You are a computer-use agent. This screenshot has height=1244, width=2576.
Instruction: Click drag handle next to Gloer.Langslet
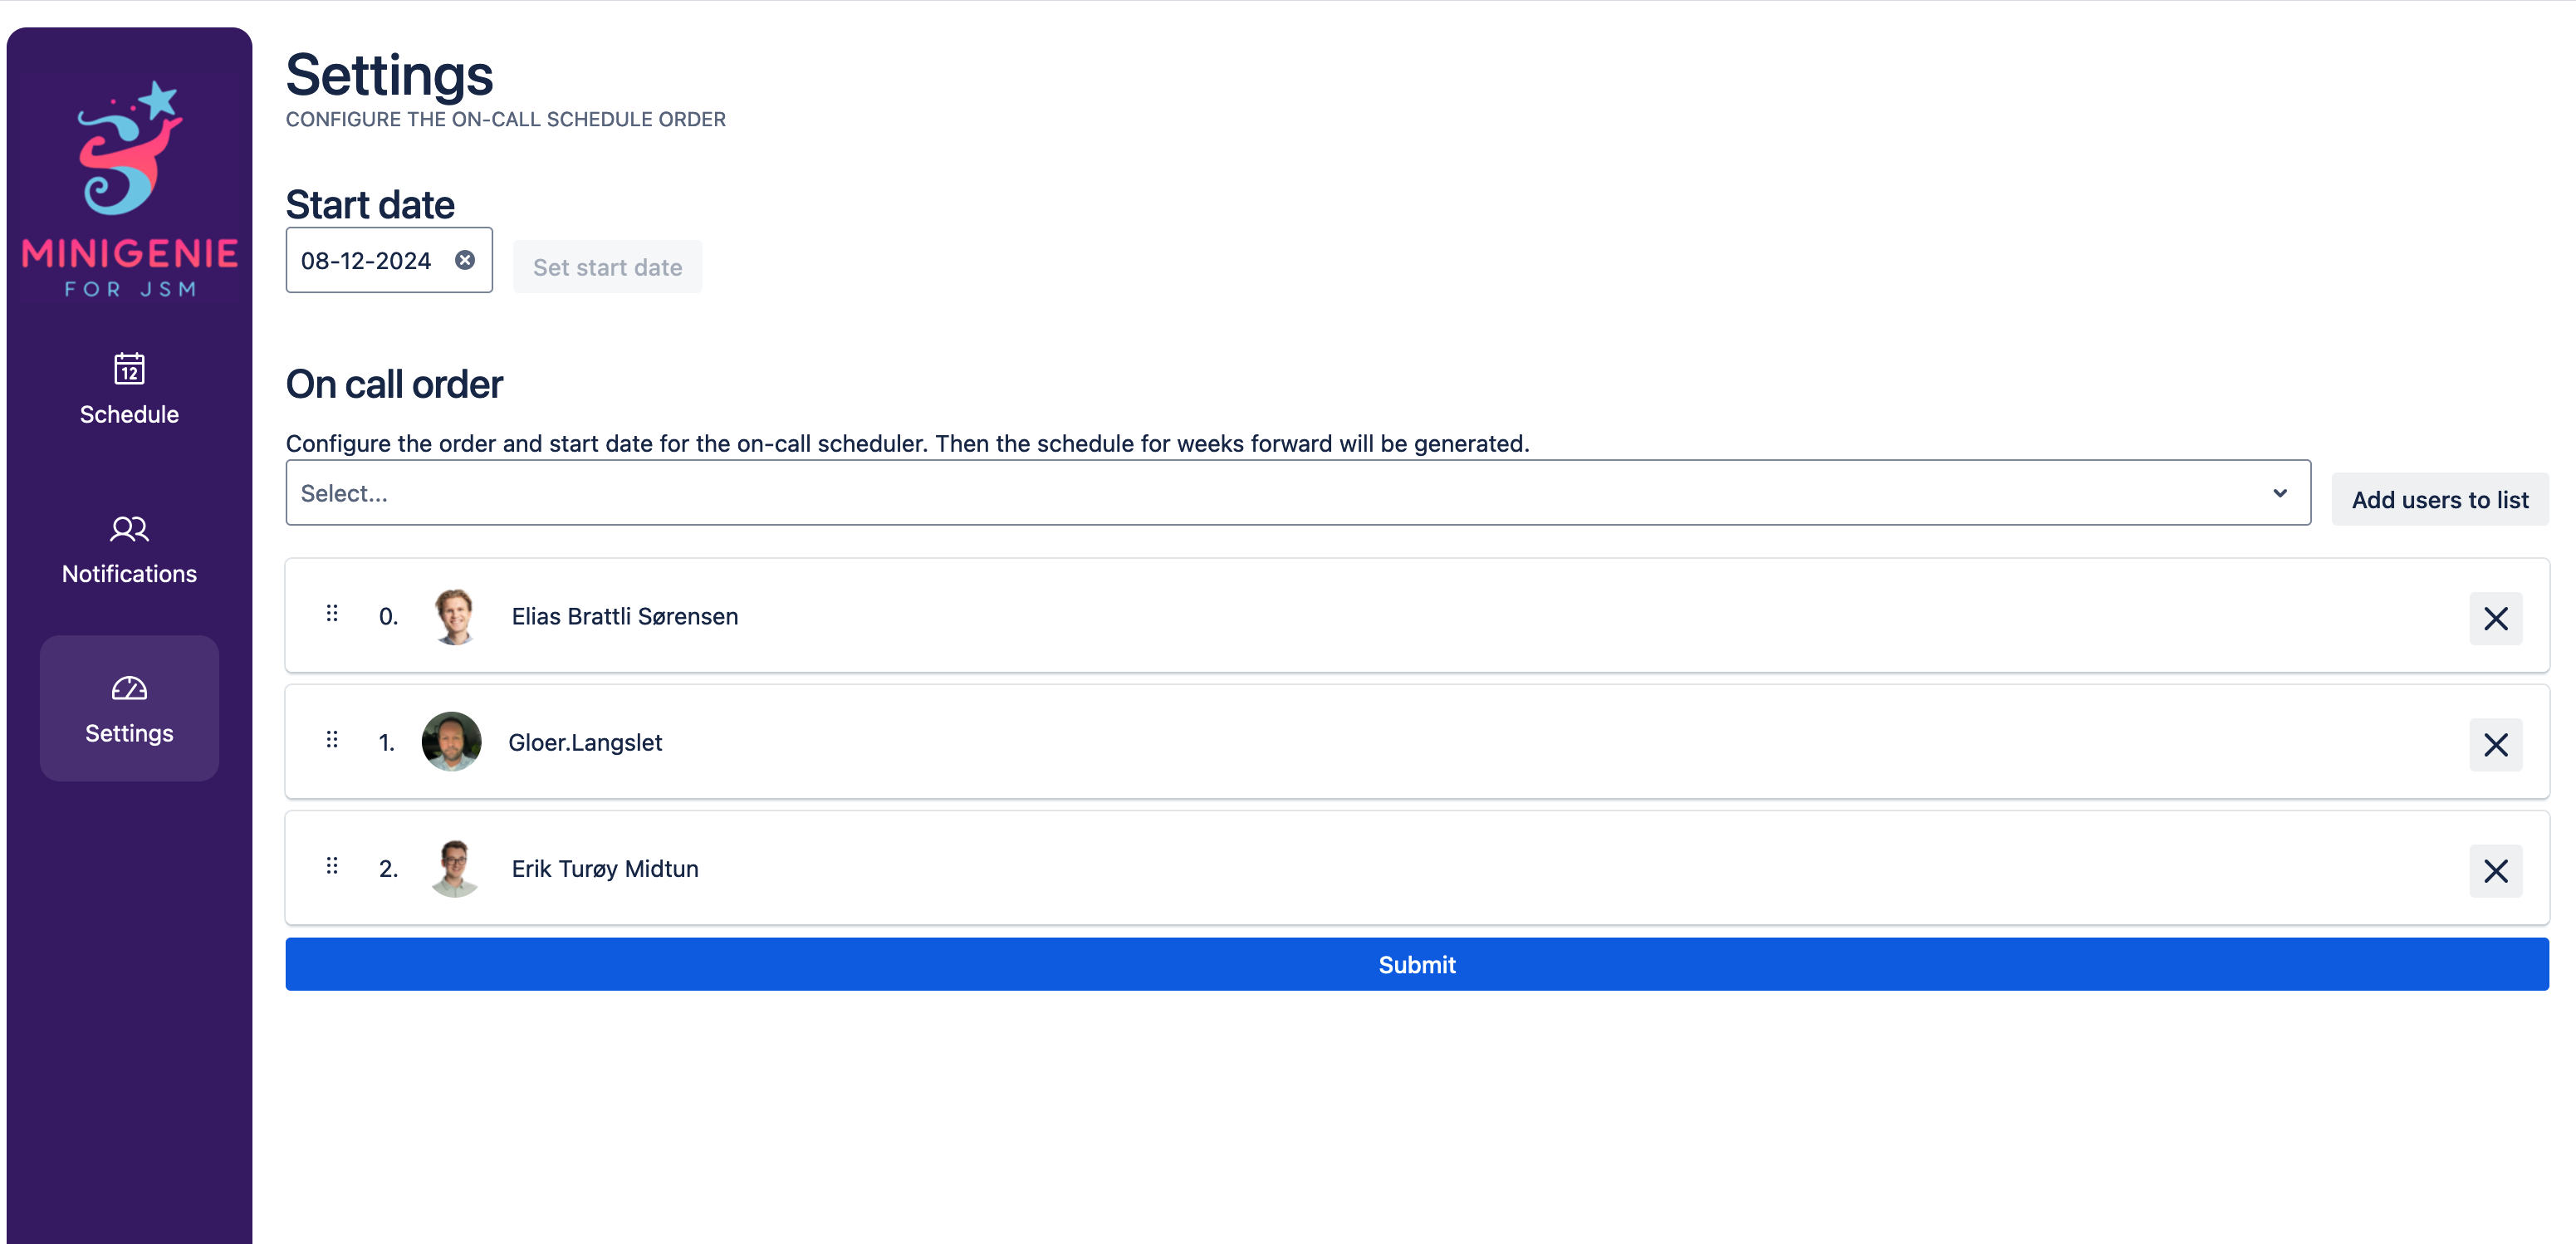pyautogui.click(x=332, y=739)
